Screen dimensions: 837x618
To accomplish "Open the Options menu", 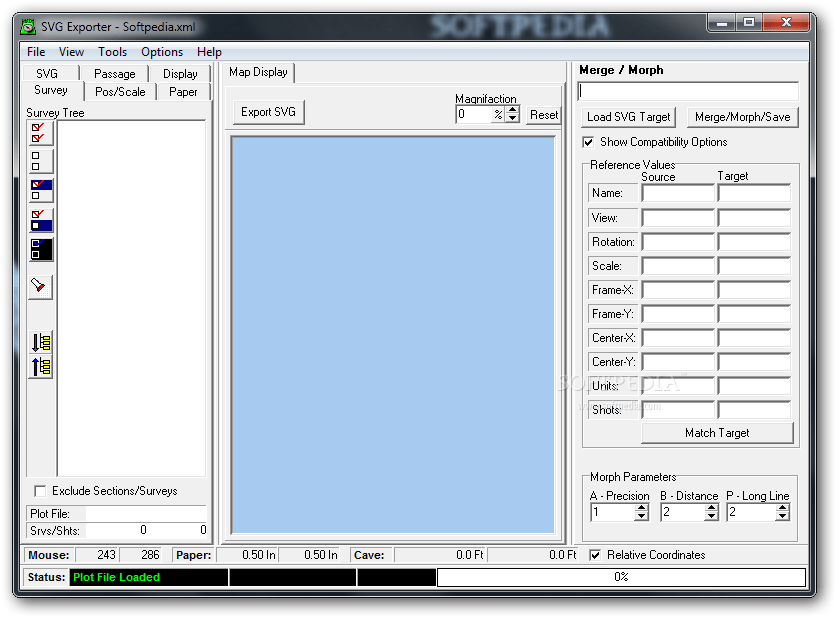I will coord(161,51).
